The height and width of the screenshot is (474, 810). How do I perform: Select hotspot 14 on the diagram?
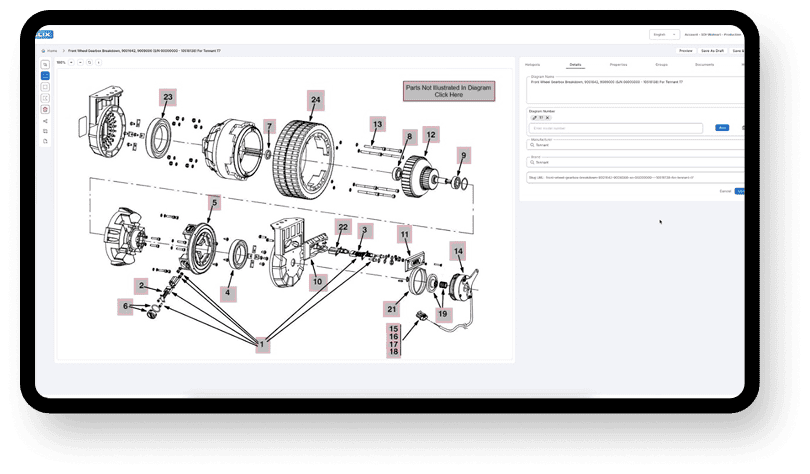(x=458, y=251)
